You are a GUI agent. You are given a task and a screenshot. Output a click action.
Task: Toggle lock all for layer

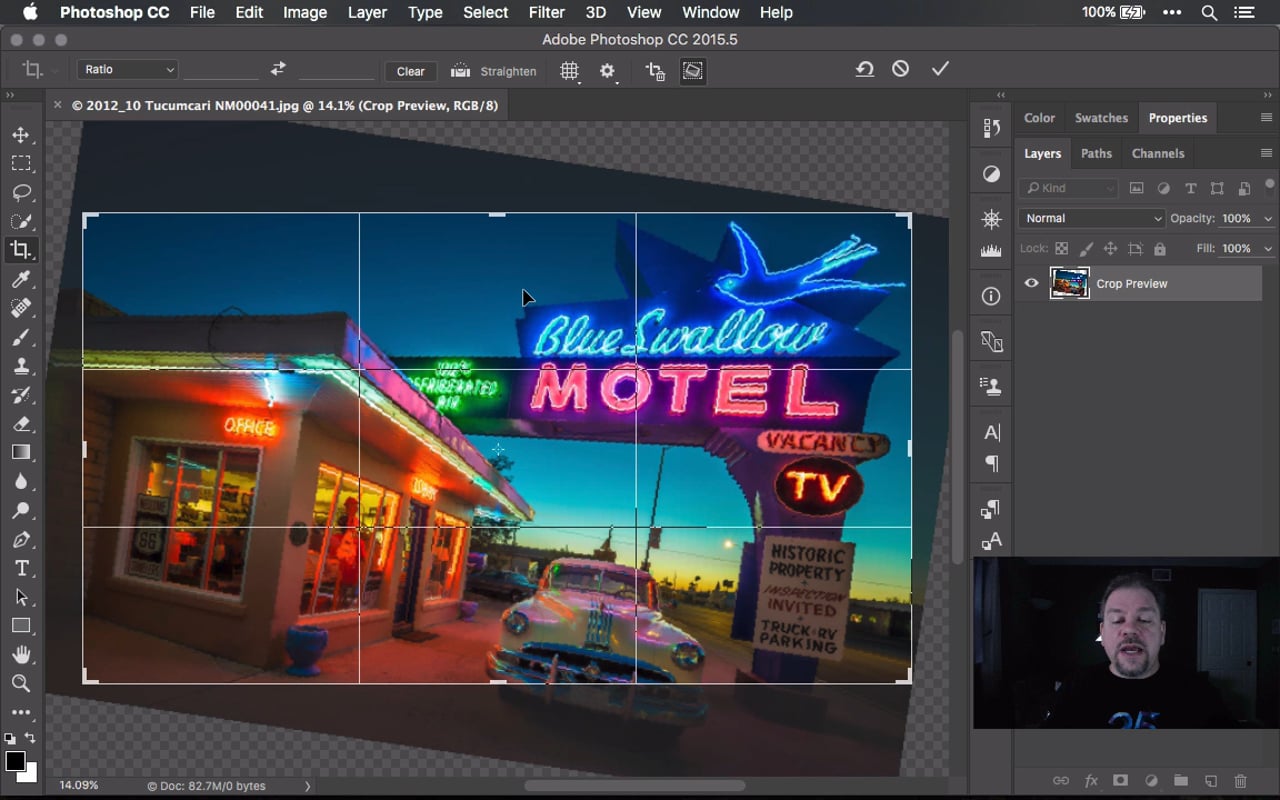coord(1160,249)
